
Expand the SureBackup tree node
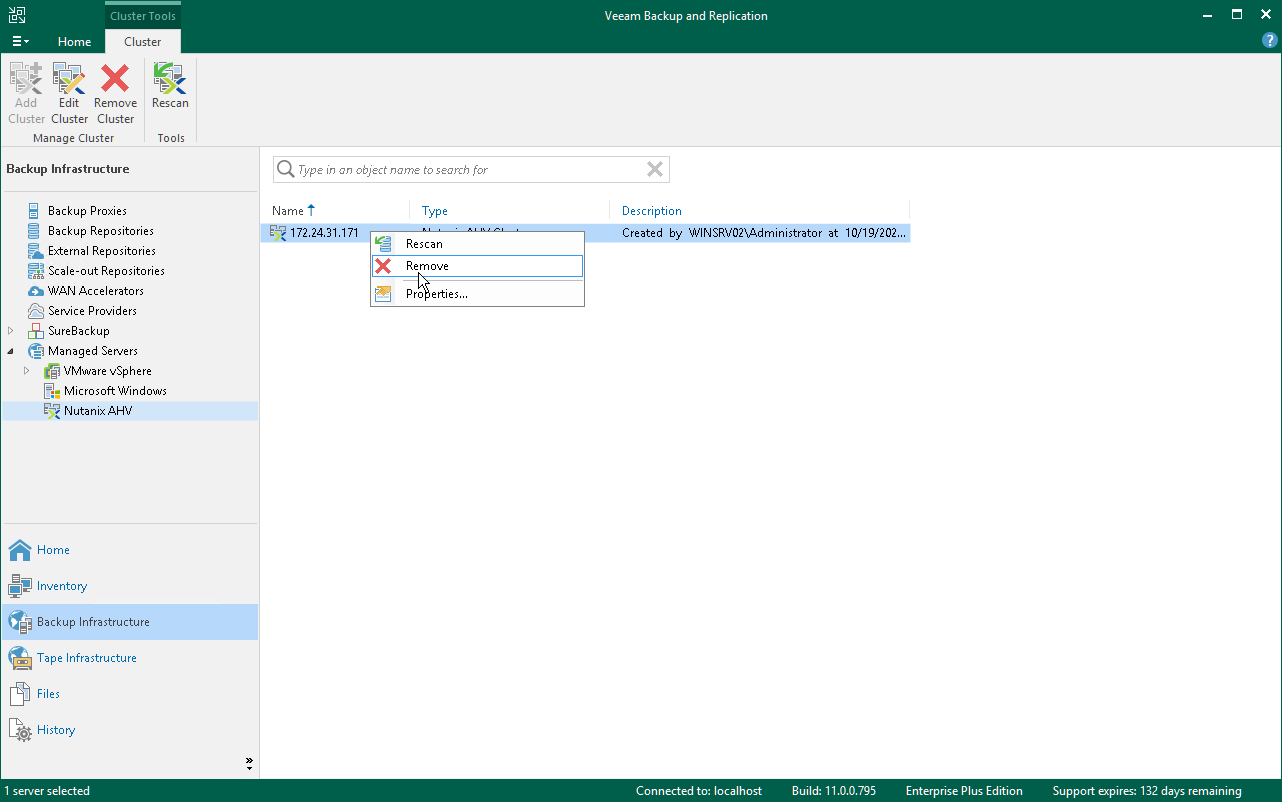pyautogui.click(x=11, y=331)
